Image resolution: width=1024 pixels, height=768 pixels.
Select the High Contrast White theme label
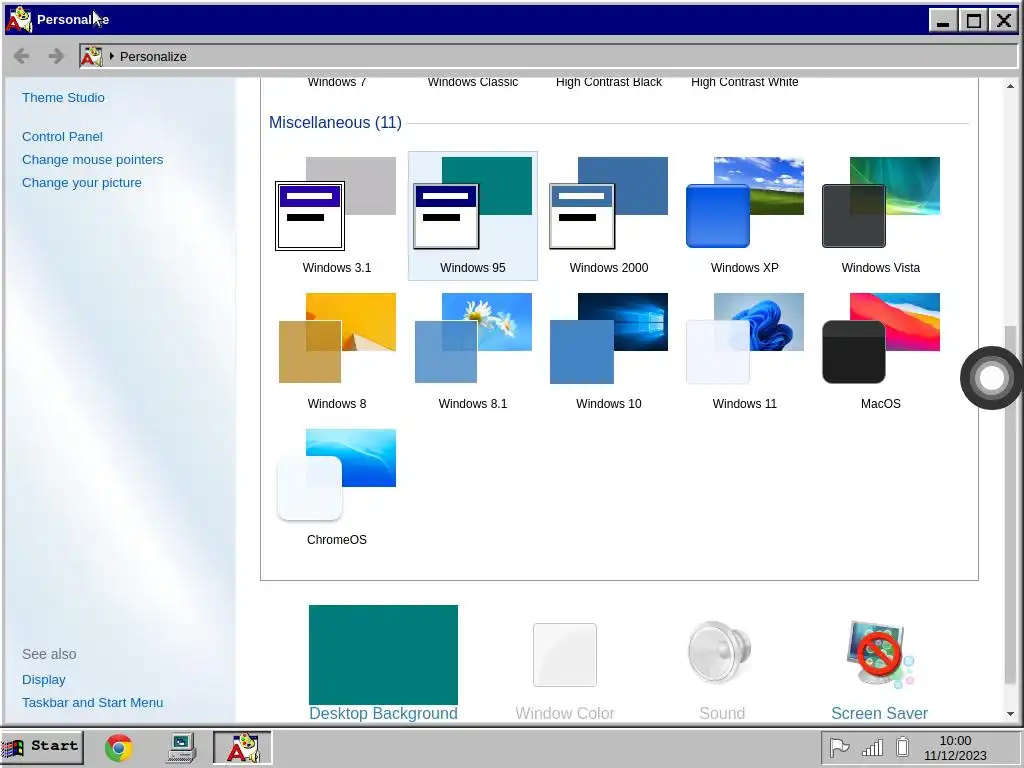click(x=744, y=82)
